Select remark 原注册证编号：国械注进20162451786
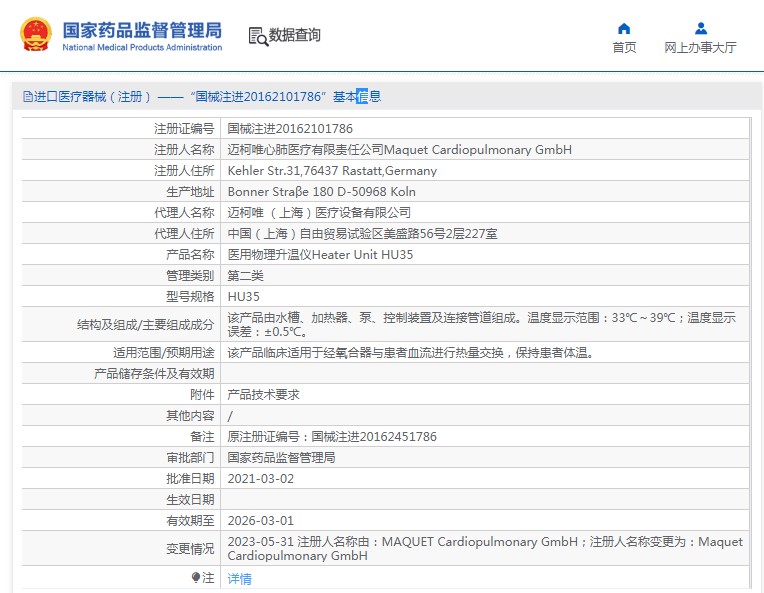This screenshot has height=593, width=764. pos(332,437)
